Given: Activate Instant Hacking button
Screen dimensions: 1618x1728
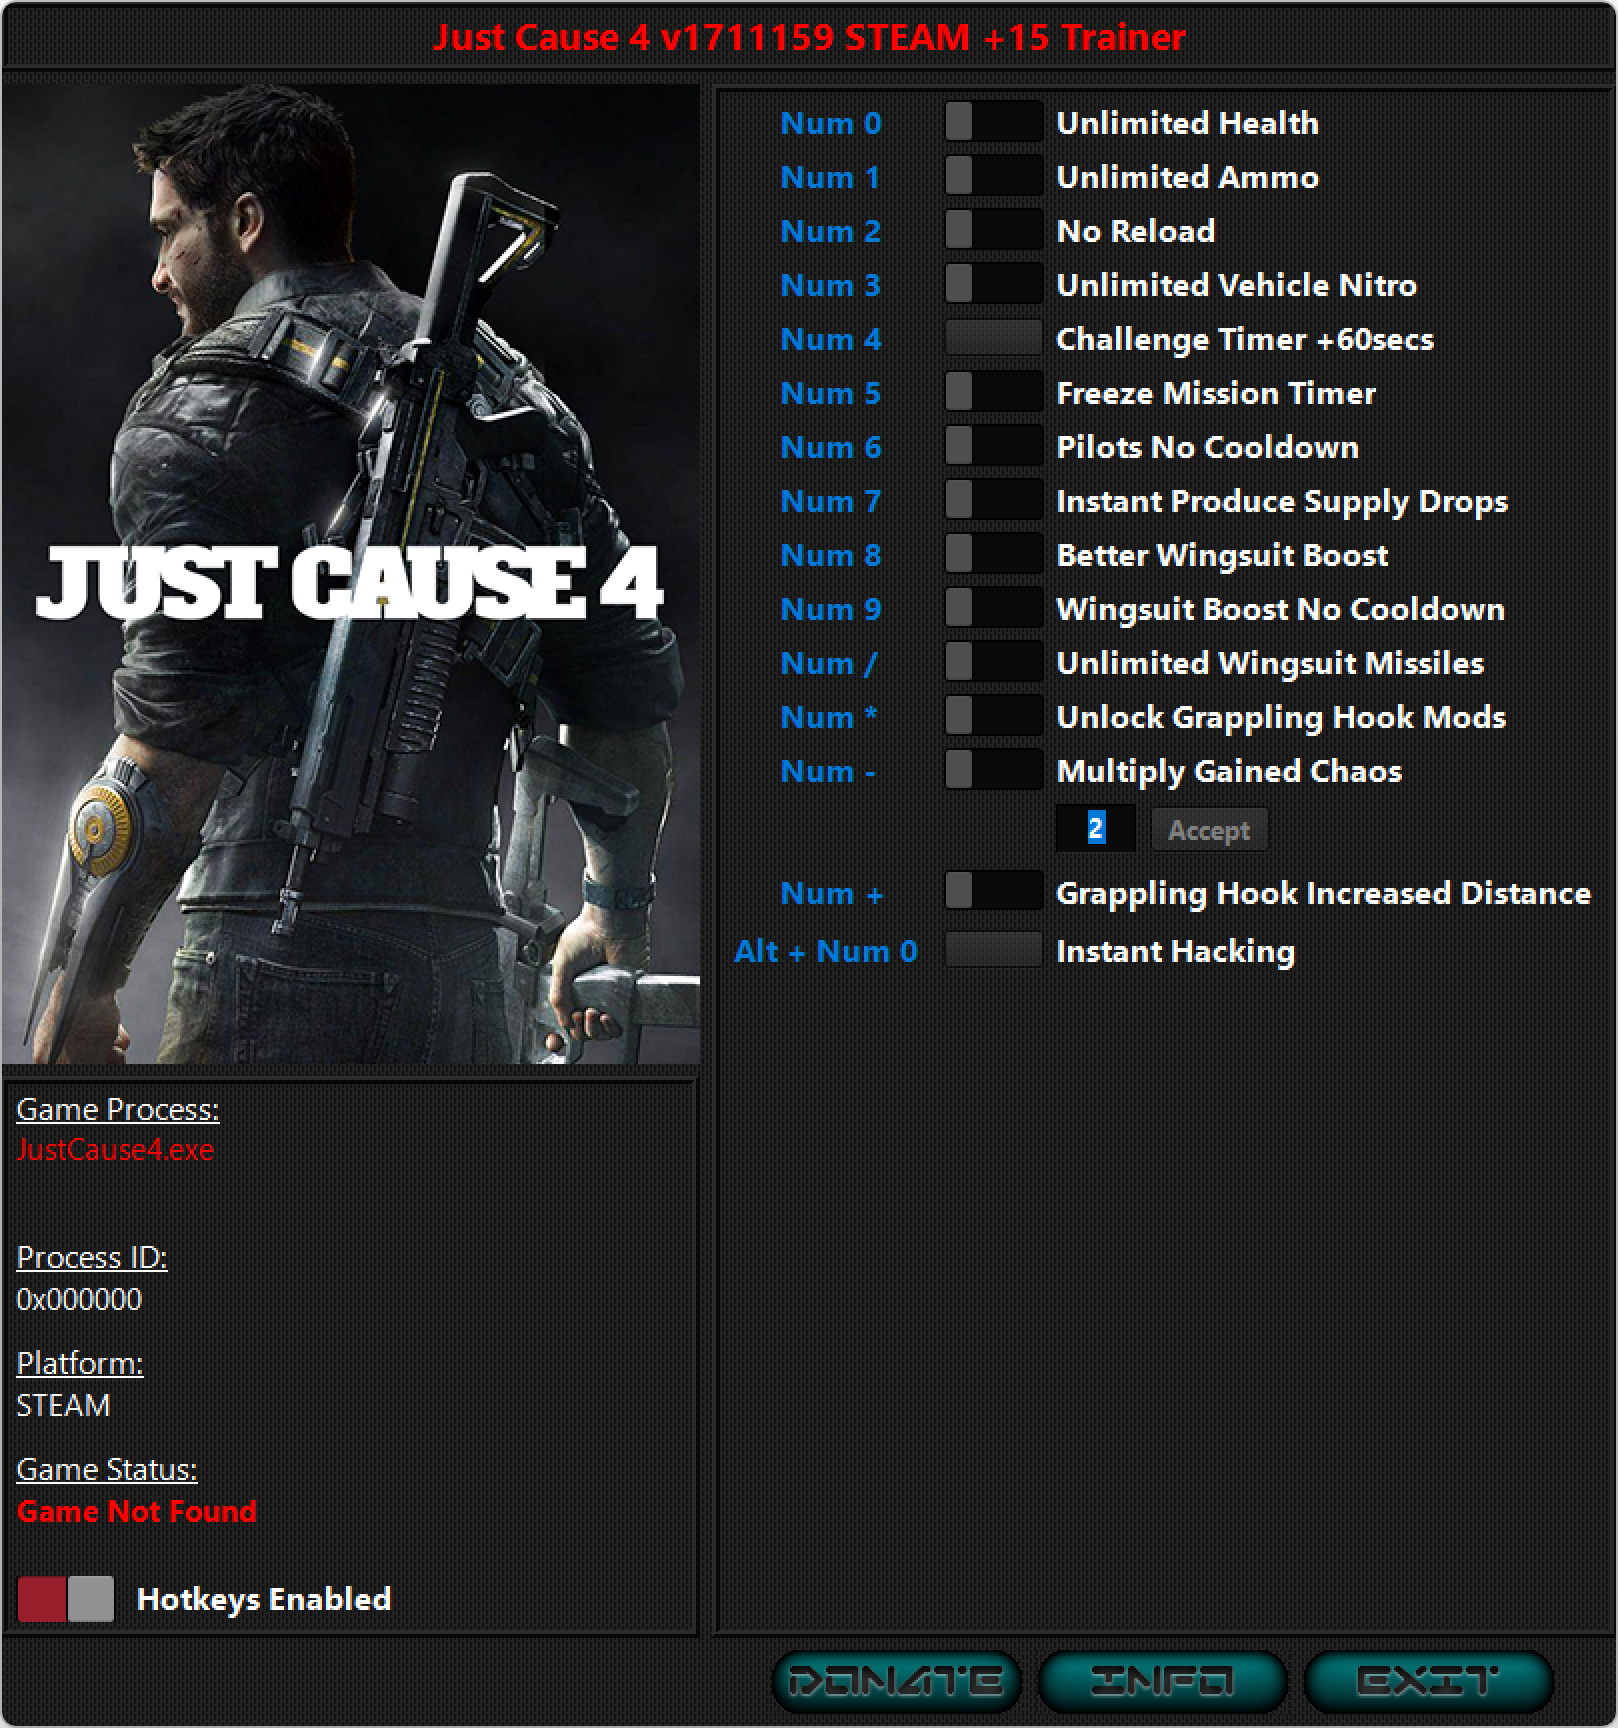Looking at the screenshot, I should tap(994, 950).
